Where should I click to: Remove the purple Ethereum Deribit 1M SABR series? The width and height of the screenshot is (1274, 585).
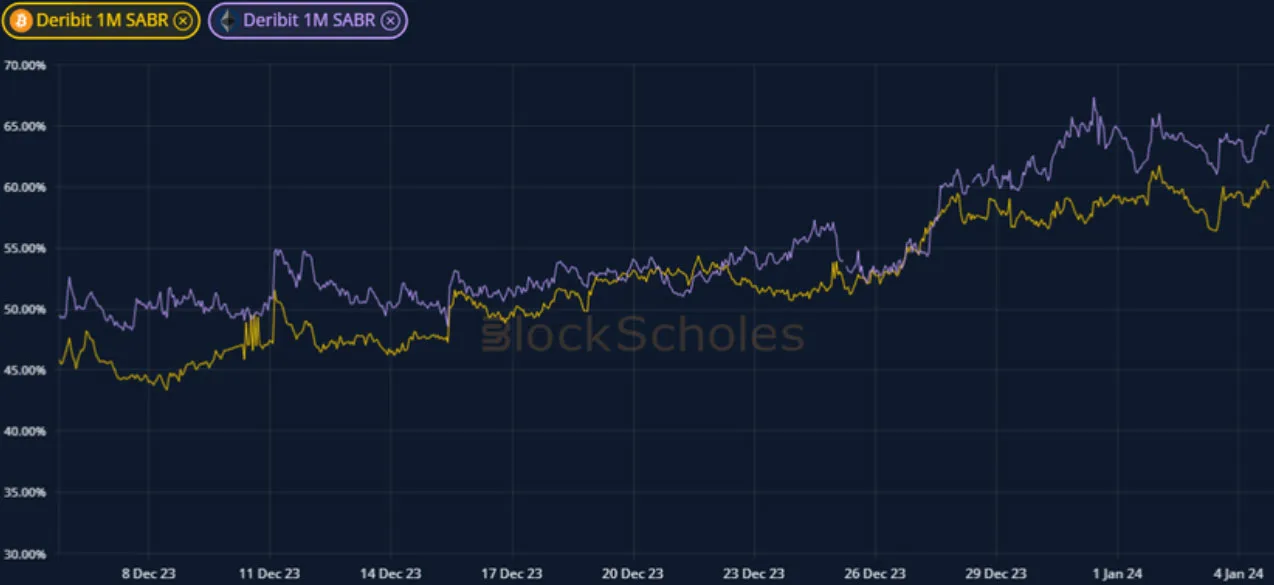click(391, 21)
